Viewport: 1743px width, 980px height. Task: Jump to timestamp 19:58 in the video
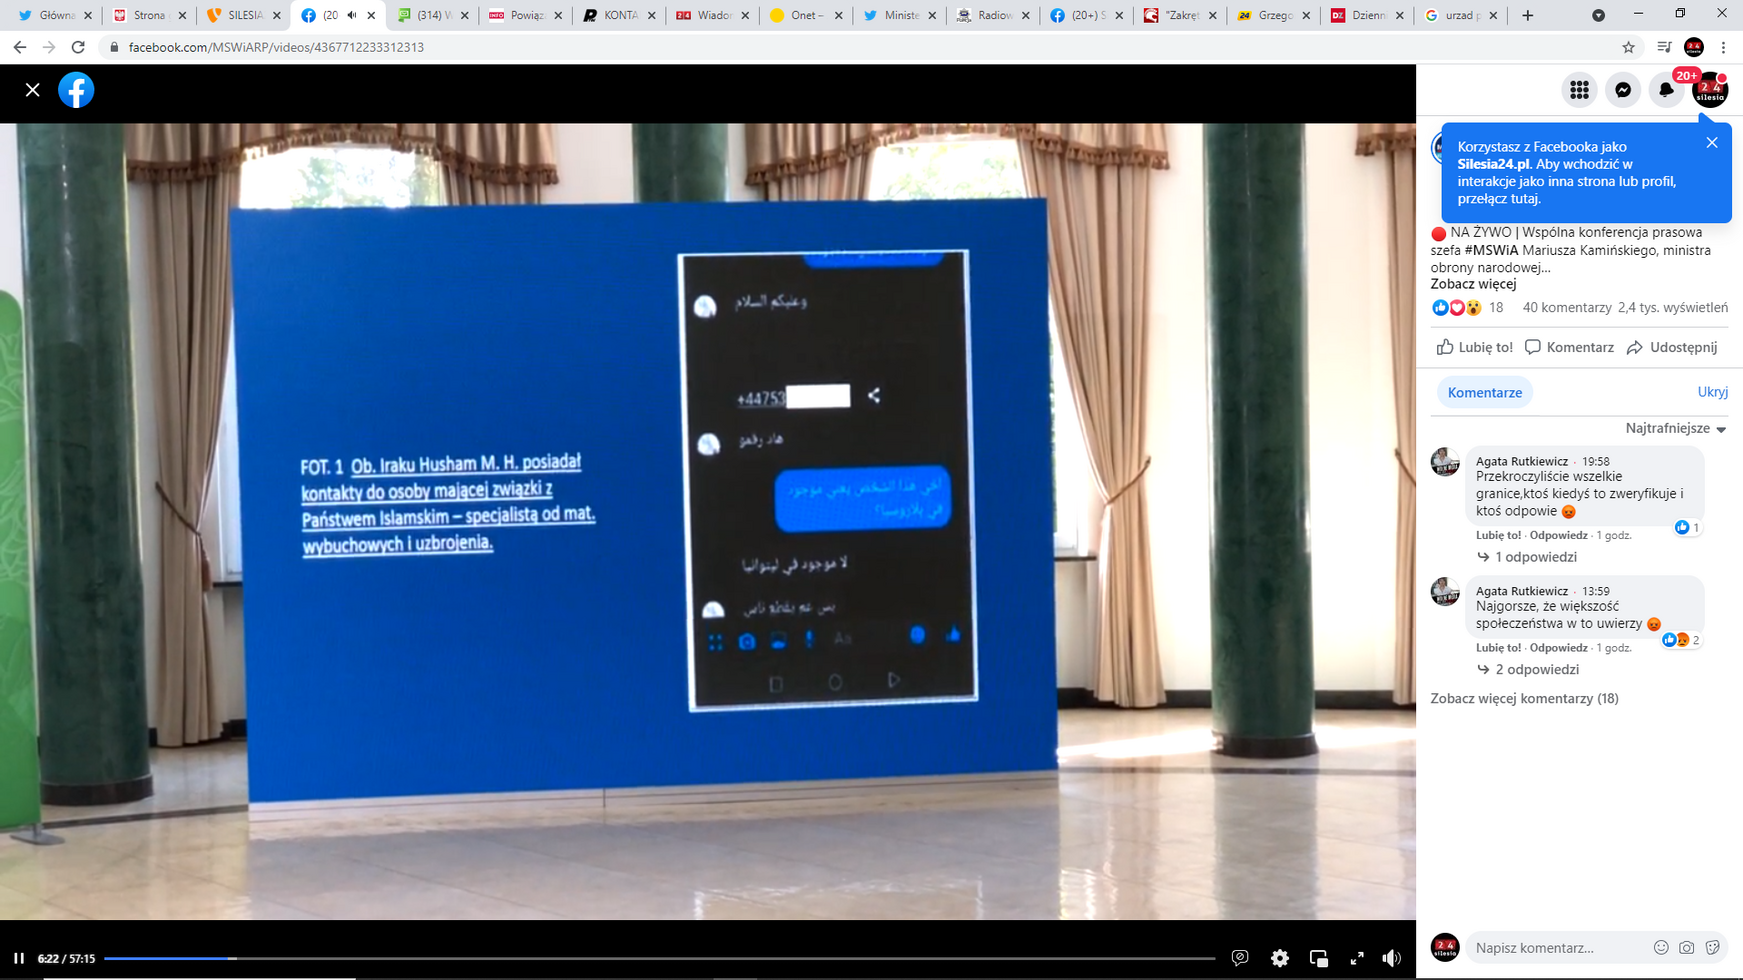(x=1596, y=461)
